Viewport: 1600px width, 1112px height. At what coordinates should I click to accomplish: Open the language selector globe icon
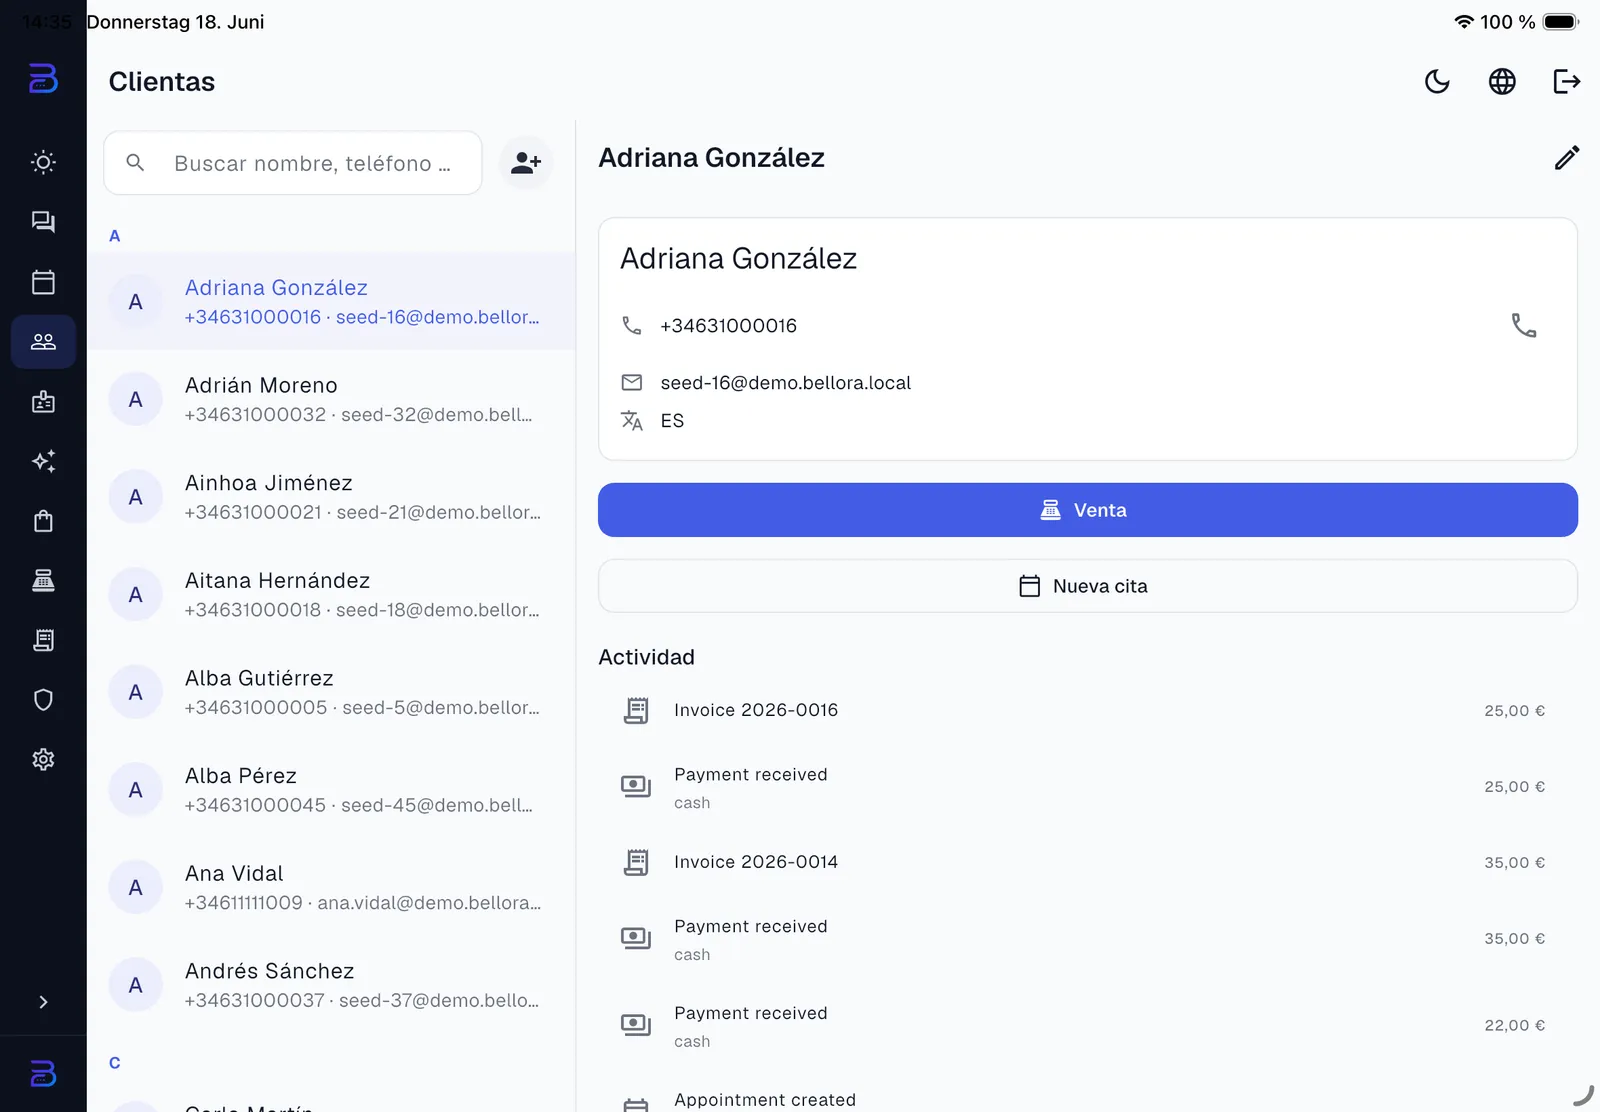[1502, 82]
